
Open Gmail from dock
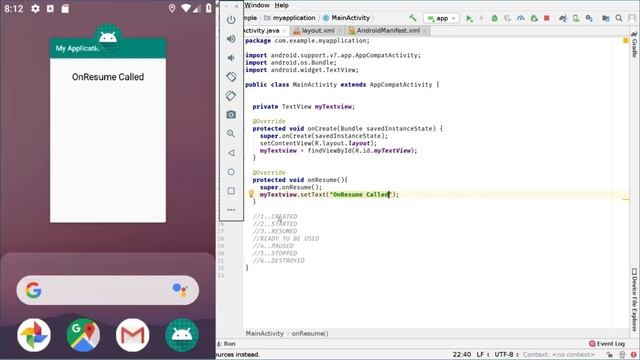coord(133,335)
